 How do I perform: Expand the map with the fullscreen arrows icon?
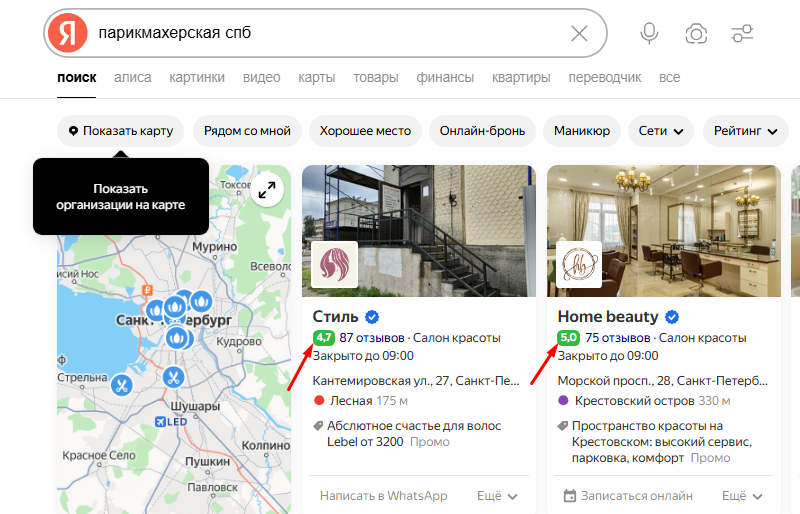point(267,190)
